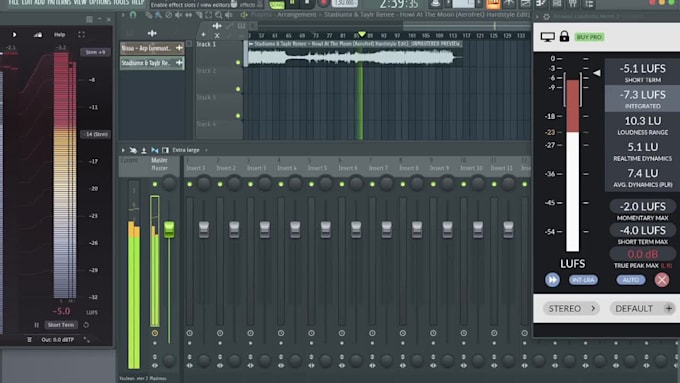Click the Insert 1 volume fader
The width and height of the screenshot is (680, 383).
tap(204, 229)
